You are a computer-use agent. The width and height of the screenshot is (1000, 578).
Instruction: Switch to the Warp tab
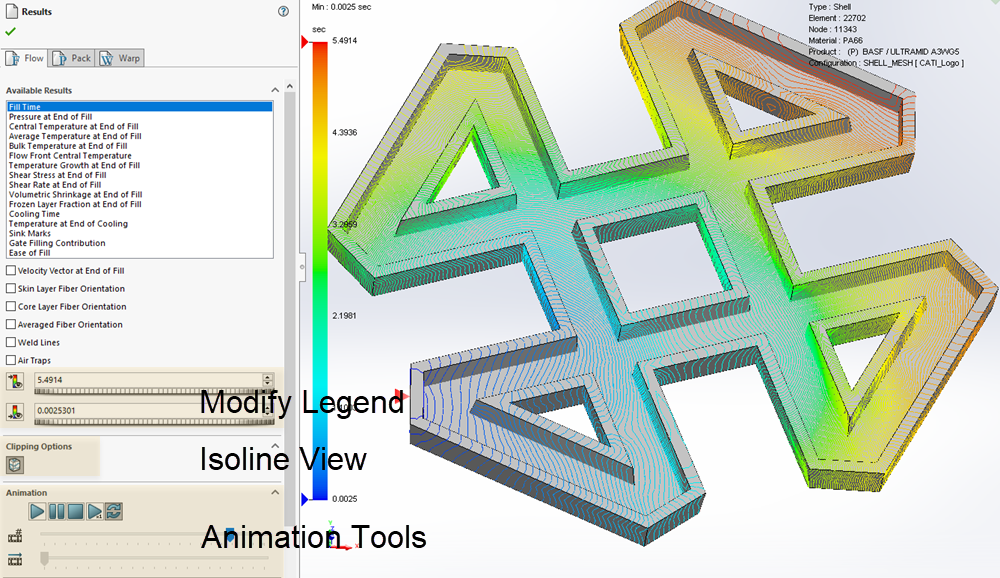(120, 58)
